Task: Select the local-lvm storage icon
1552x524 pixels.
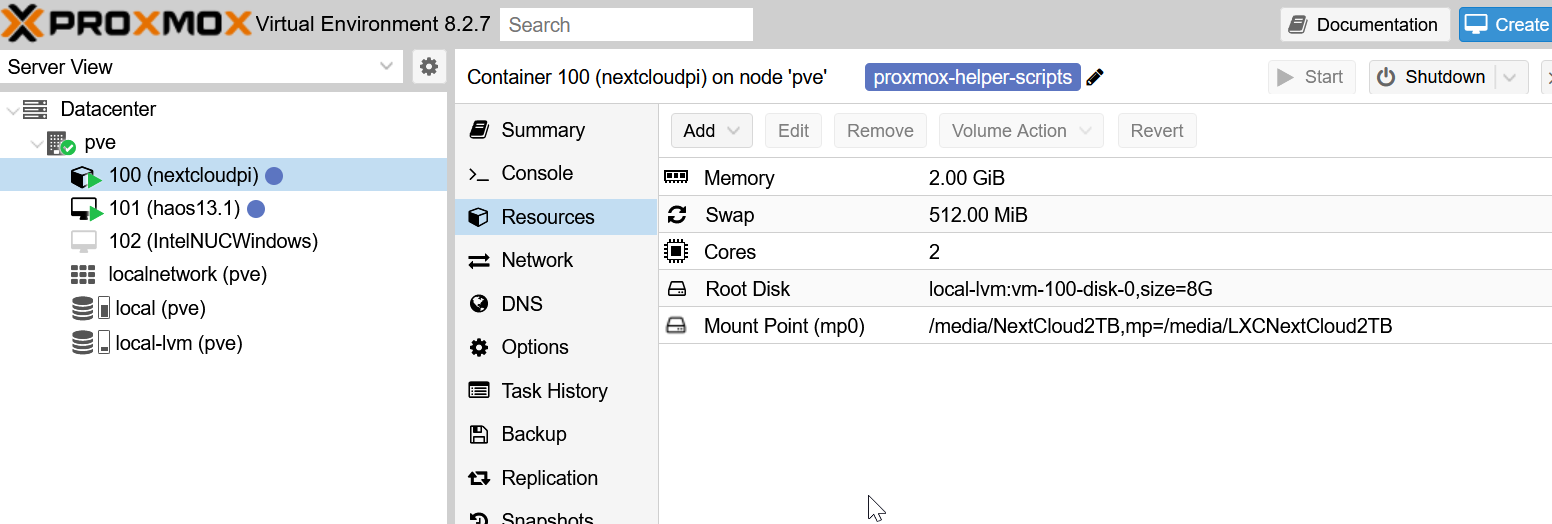Action: point(83,344)
